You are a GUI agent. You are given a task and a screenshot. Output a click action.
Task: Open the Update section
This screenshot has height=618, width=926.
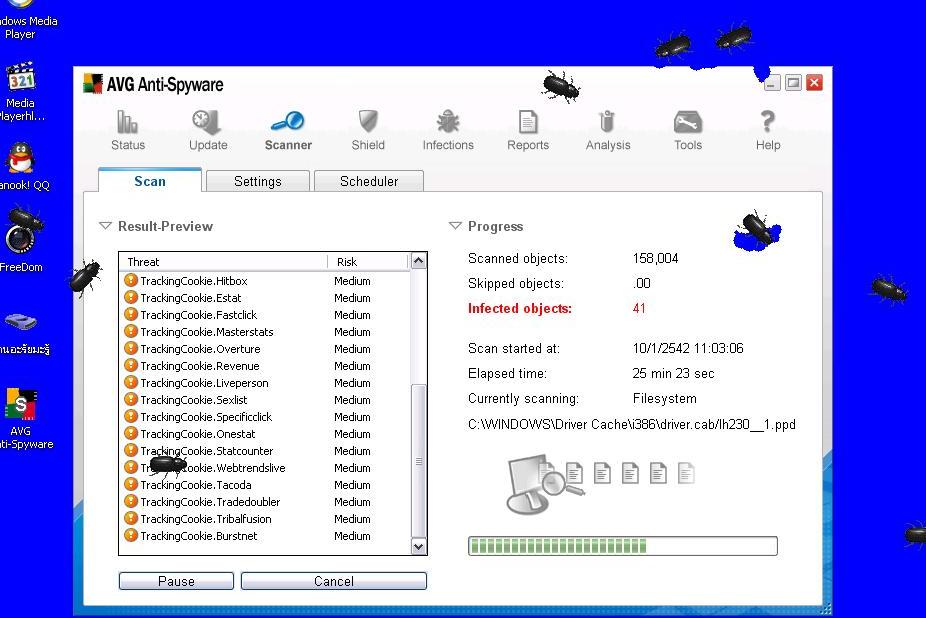point(208,130)
